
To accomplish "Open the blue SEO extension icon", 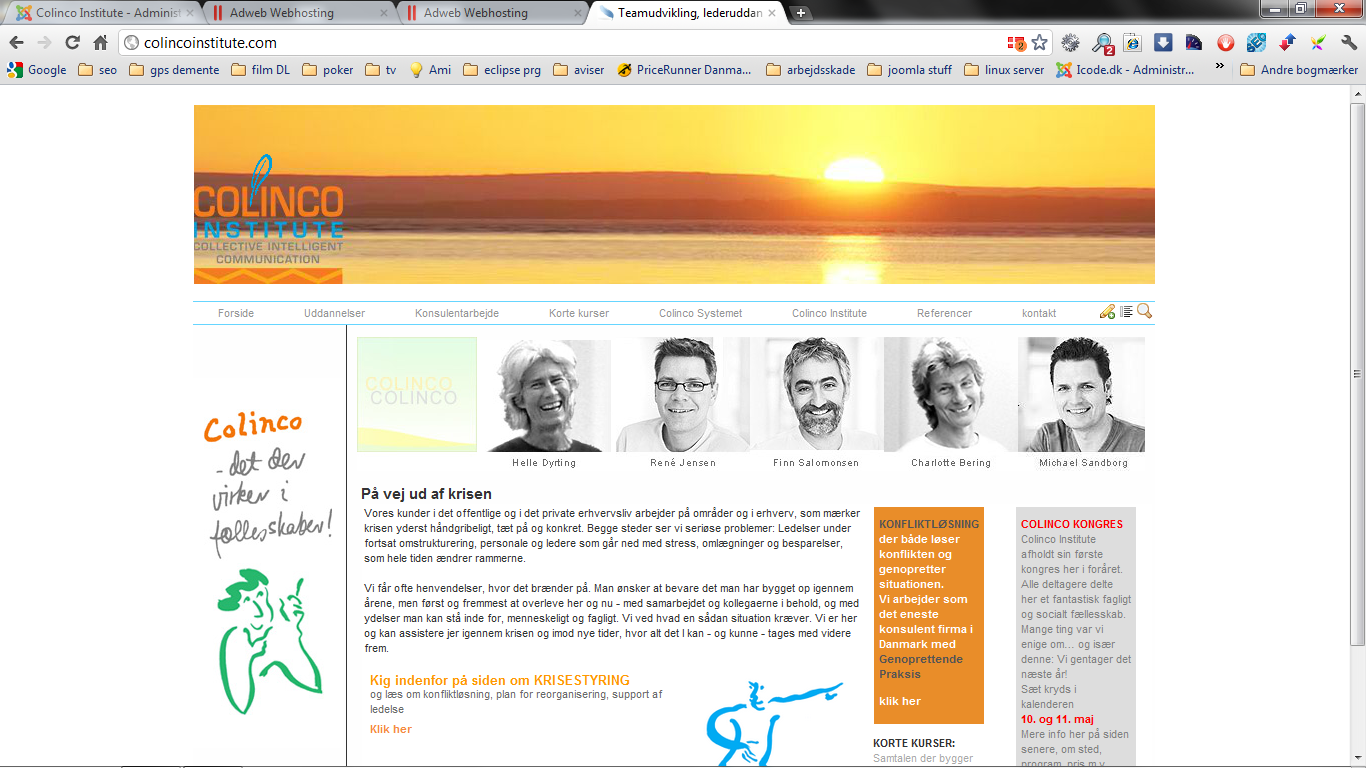I will click(1256, 43).
